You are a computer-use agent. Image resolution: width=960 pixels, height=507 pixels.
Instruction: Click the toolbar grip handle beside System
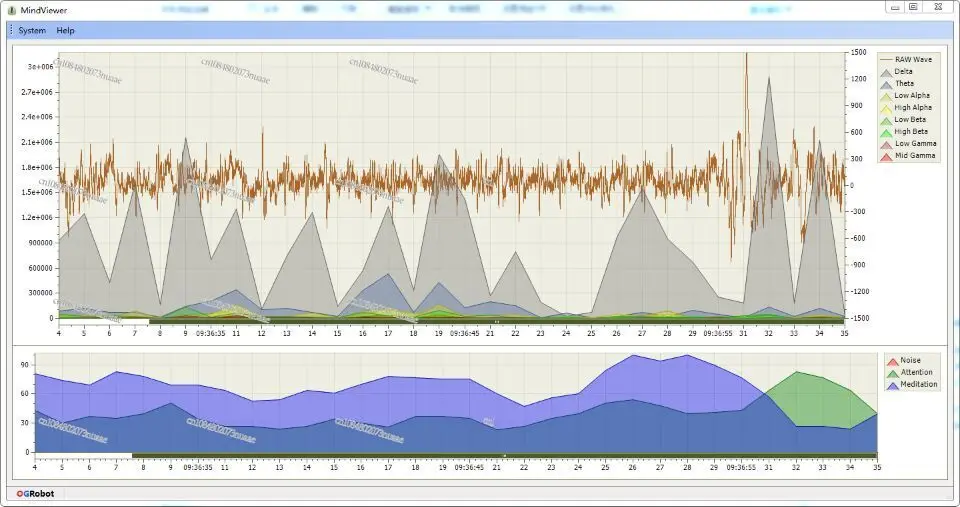tap(11, 30)
